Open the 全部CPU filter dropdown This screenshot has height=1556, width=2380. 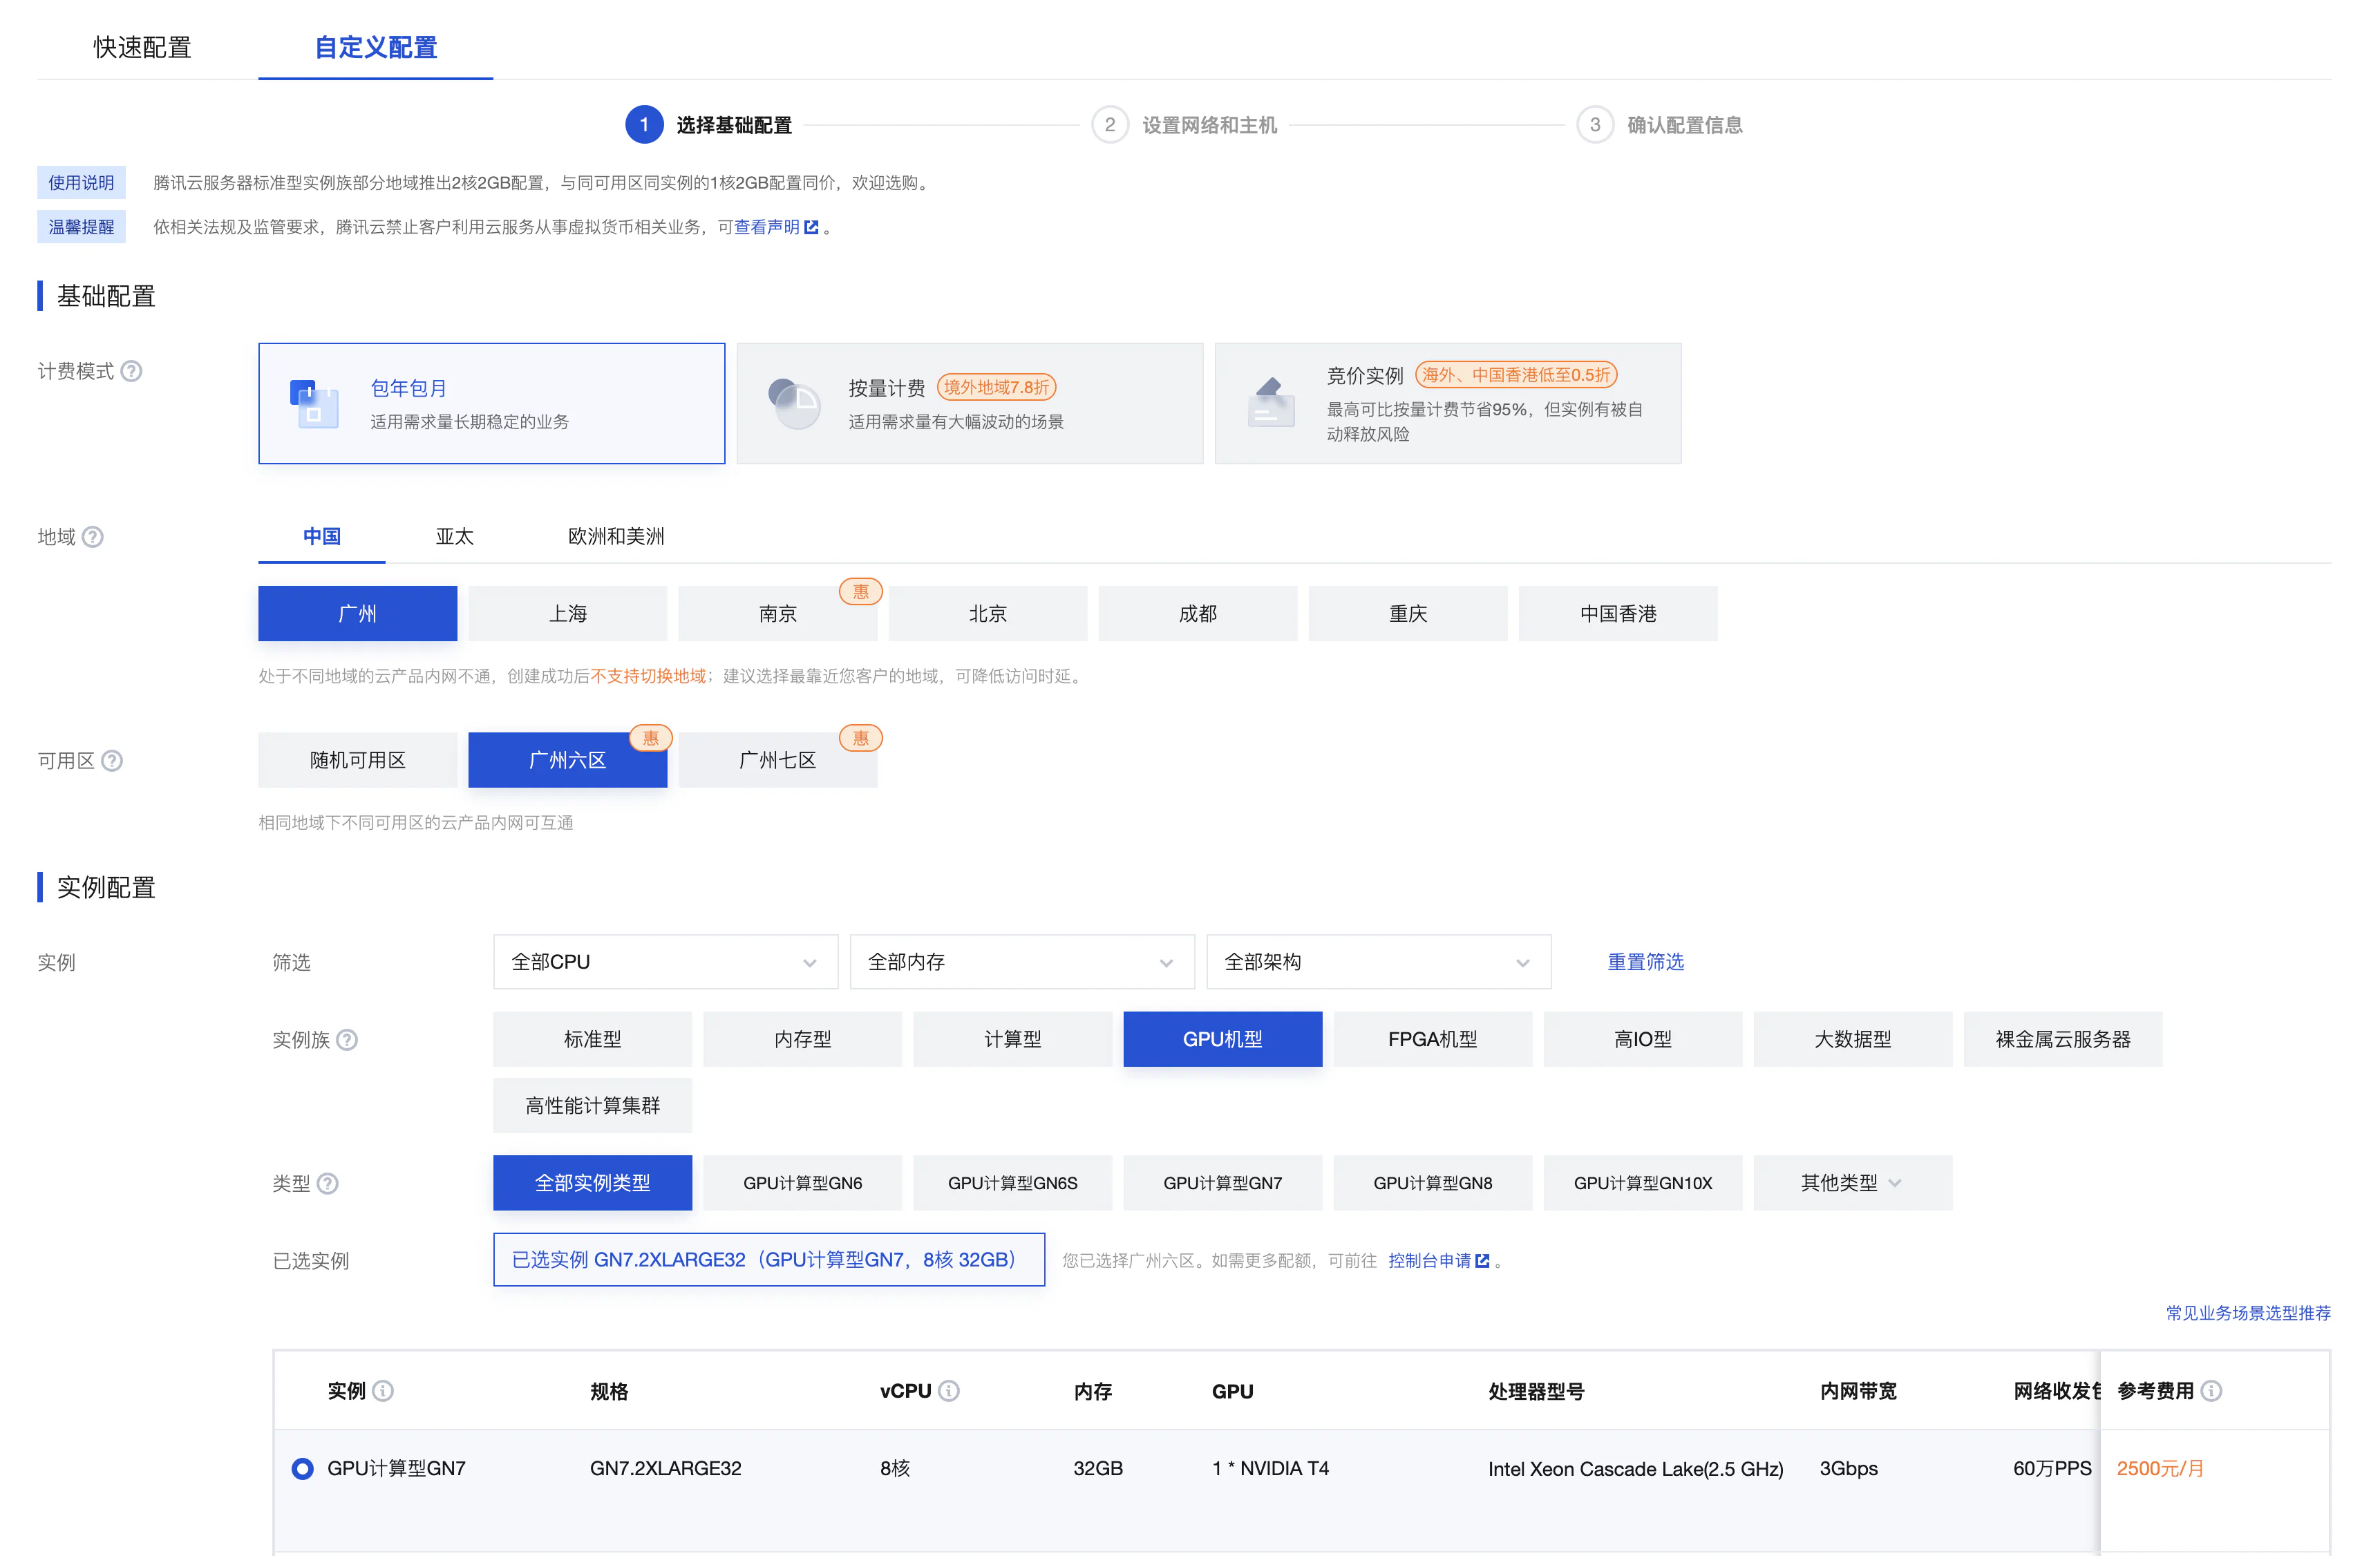click(x=665, y=962)
